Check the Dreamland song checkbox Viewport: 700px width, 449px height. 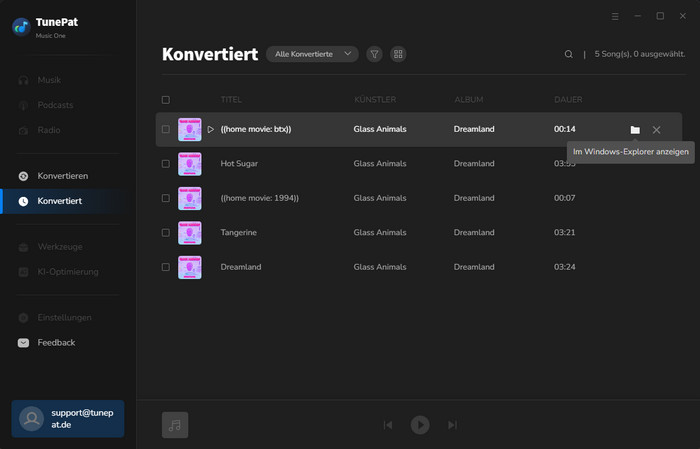point(166,267)
